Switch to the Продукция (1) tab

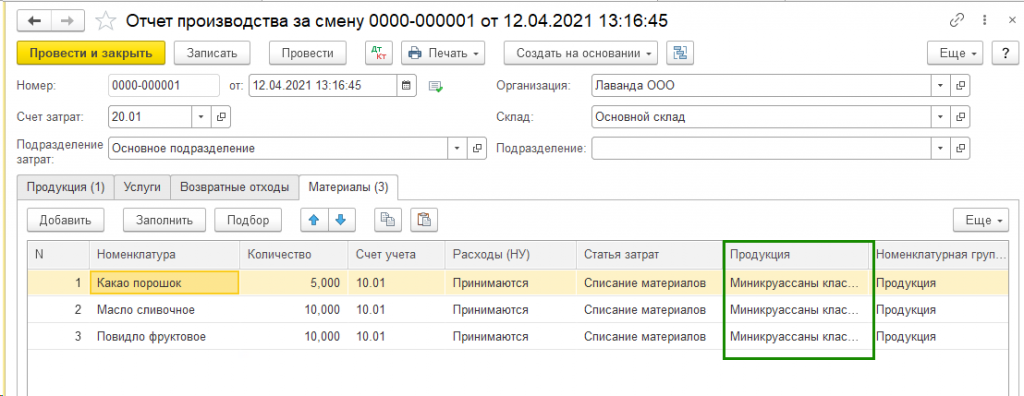[x=65, y=187]
